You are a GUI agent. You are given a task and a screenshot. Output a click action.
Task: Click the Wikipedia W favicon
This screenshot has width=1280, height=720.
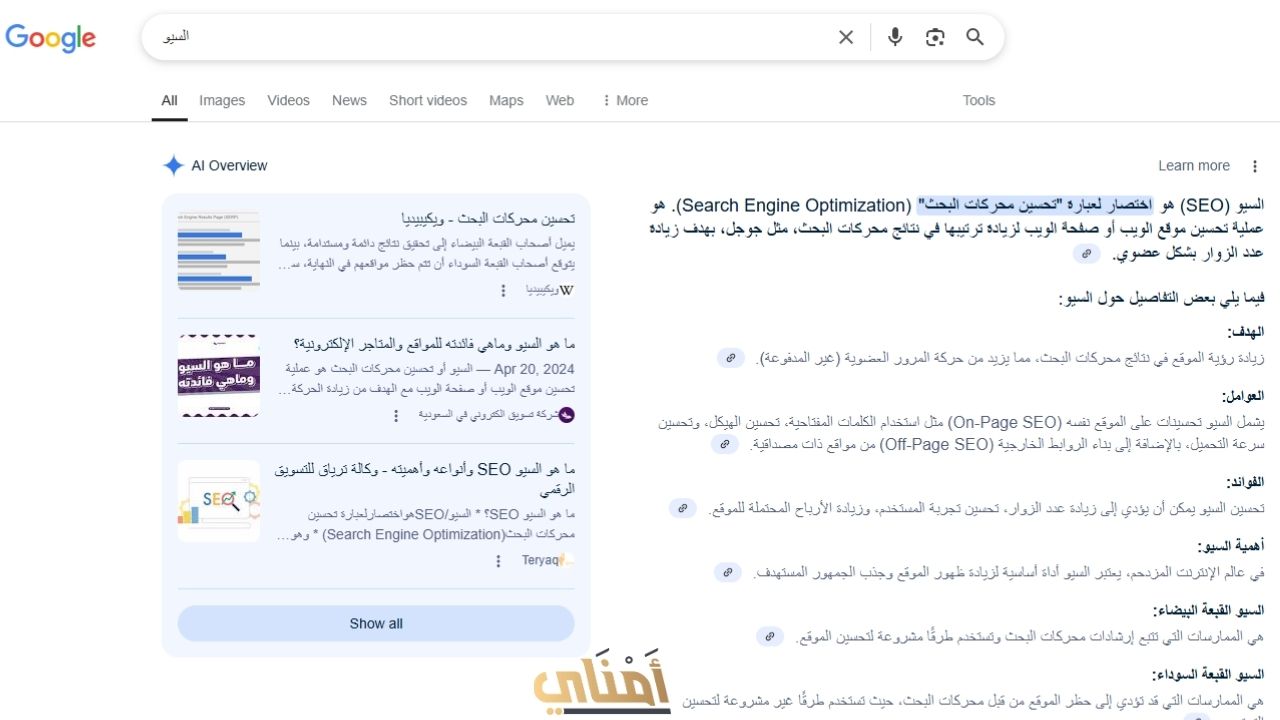(x=567, y=290)
